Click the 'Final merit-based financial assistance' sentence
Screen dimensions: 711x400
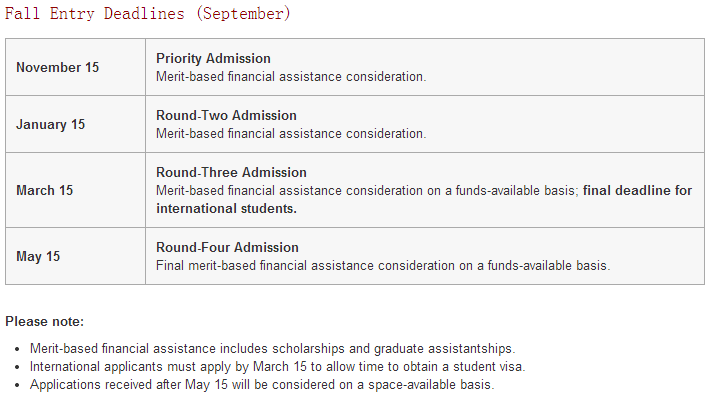click(x=383, y=266)
